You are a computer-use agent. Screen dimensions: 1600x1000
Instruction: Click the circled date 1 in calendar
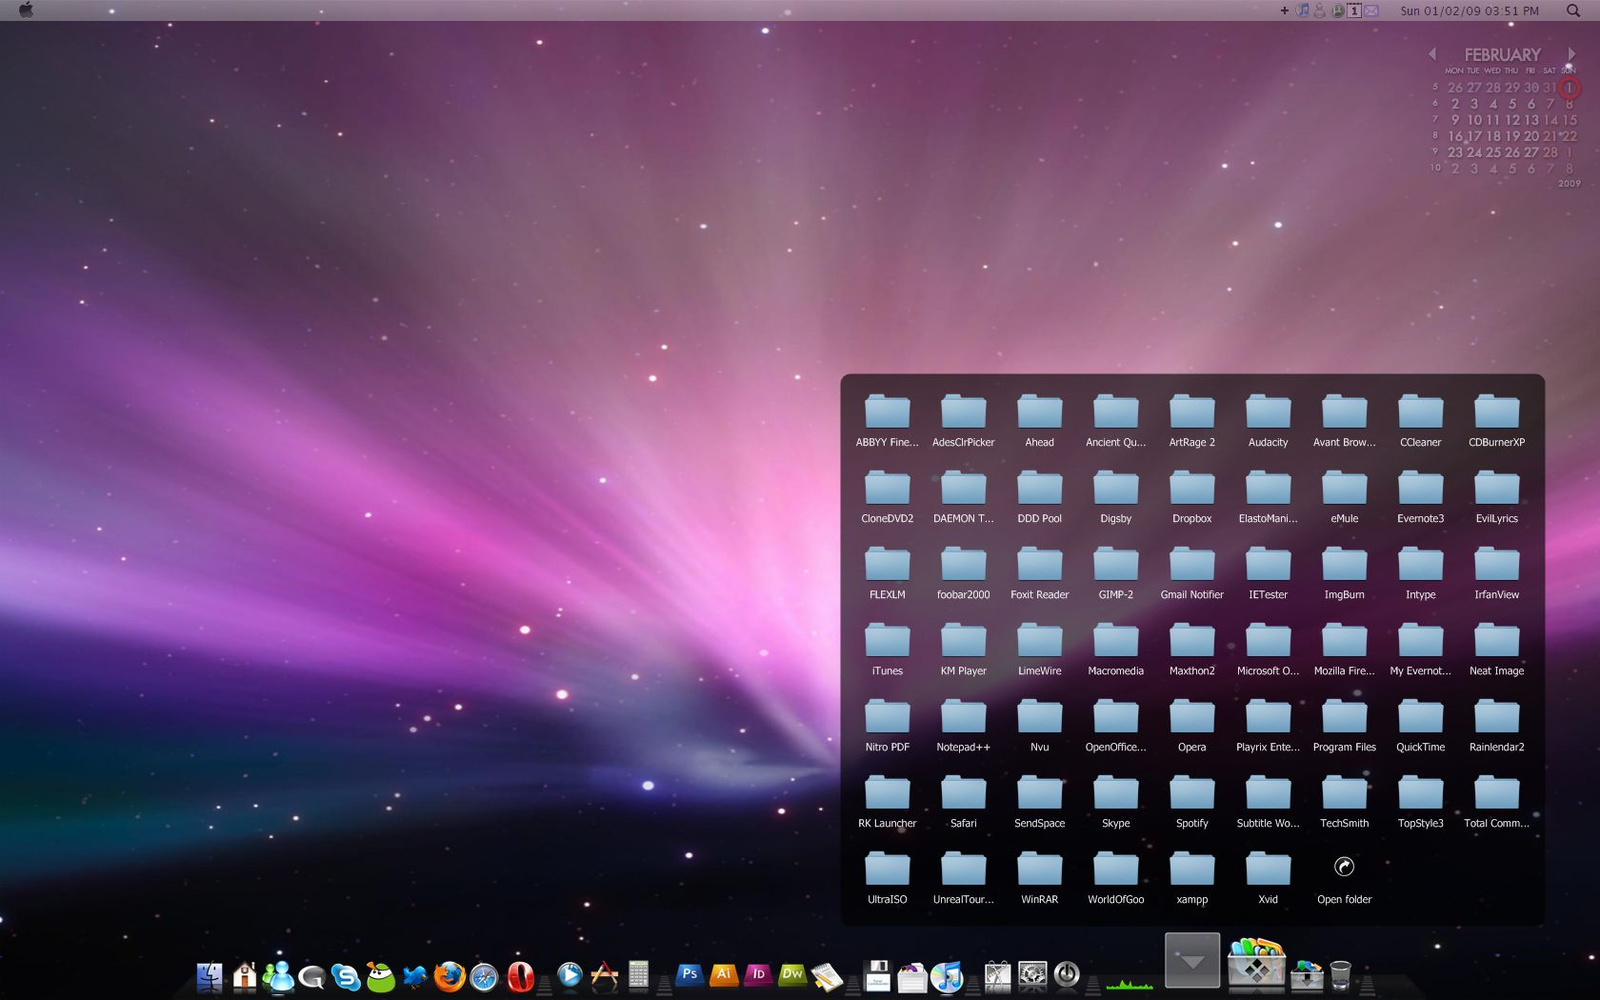(1569, 88)
